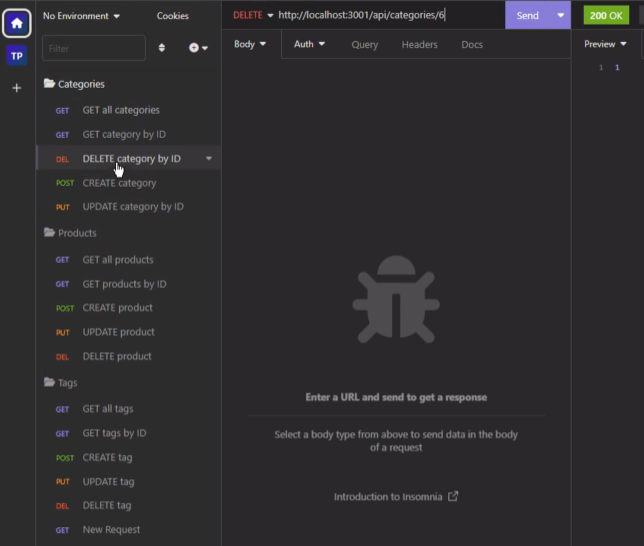Select CREATE product request
The height and width of the screenshot is (546, 644).
(129, 308)
